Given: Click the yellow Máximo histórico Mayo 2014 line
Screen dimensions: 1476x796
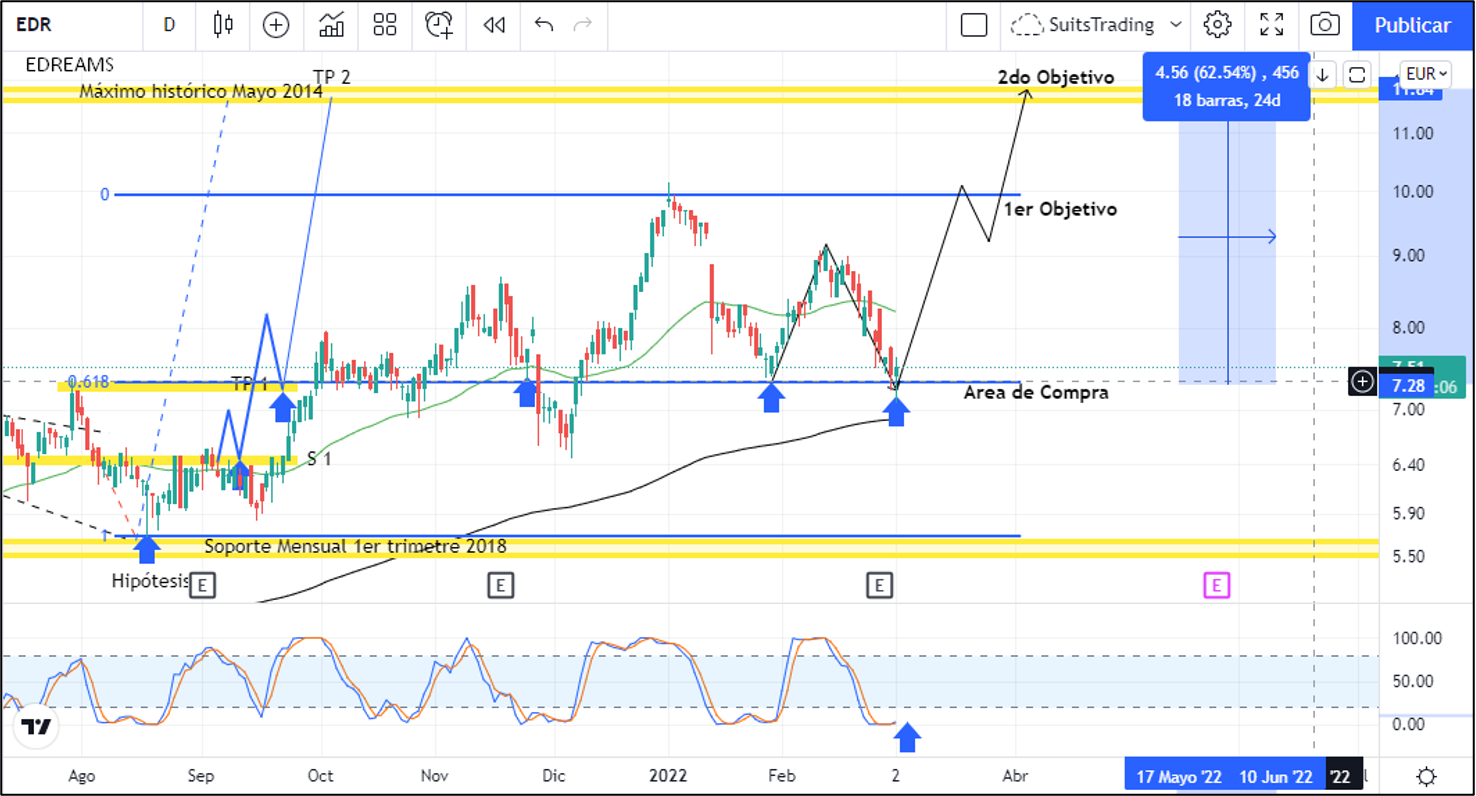Looking at the screenshot, I should [x=600, y=91].
